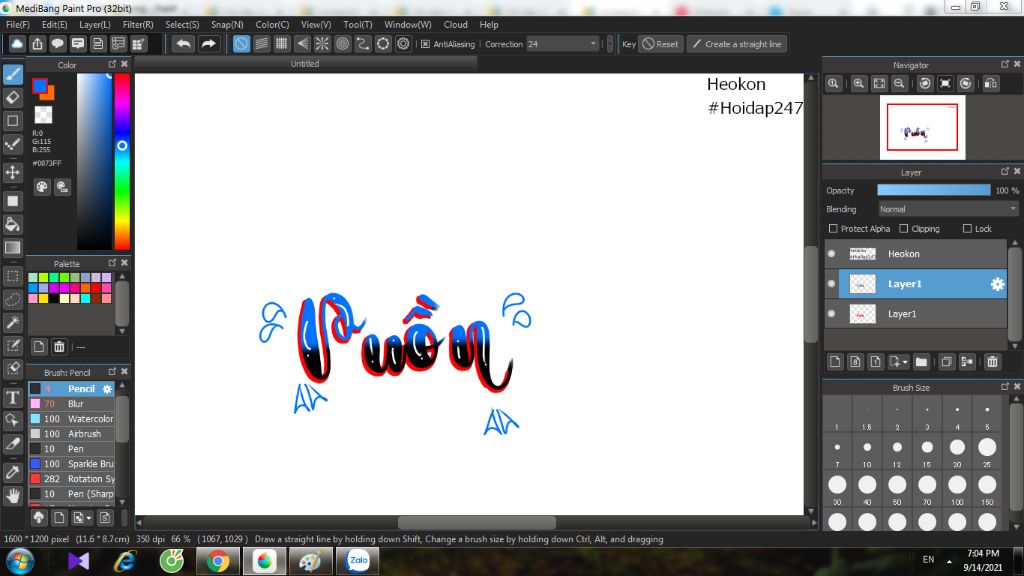Enable Lock checkbox
This screenshot has width=1024, height=576.
click(967, 229)
